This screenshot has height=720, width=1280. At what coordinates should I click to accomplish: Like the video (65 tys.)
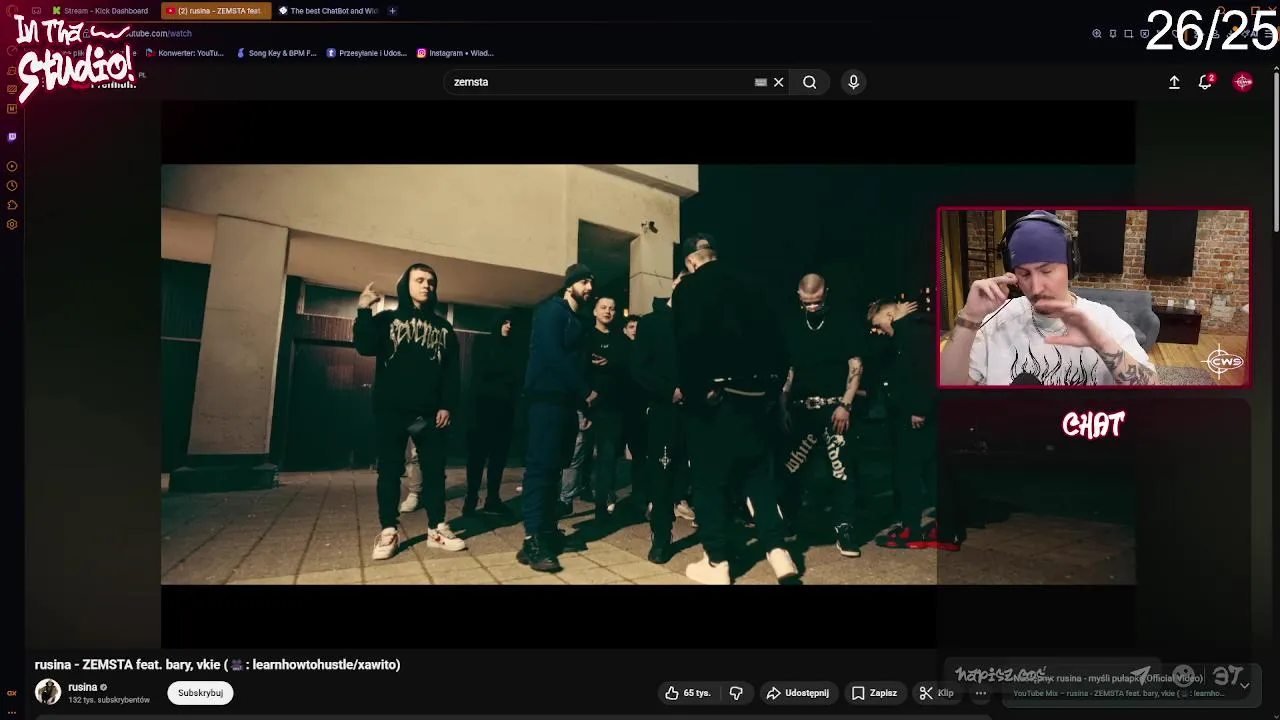(x=688, y=693)
